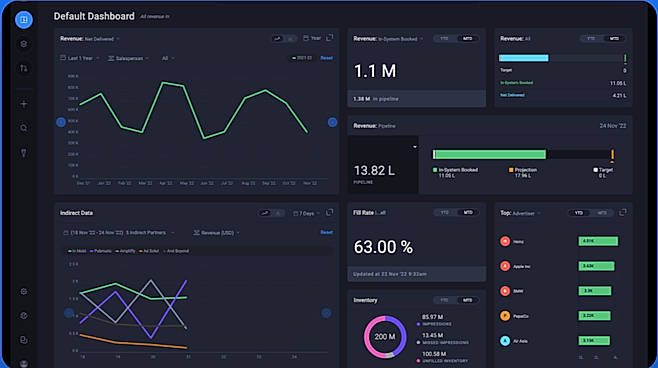
Task: Click the 1.38 M in pipeline text
Action: [376, 99]
